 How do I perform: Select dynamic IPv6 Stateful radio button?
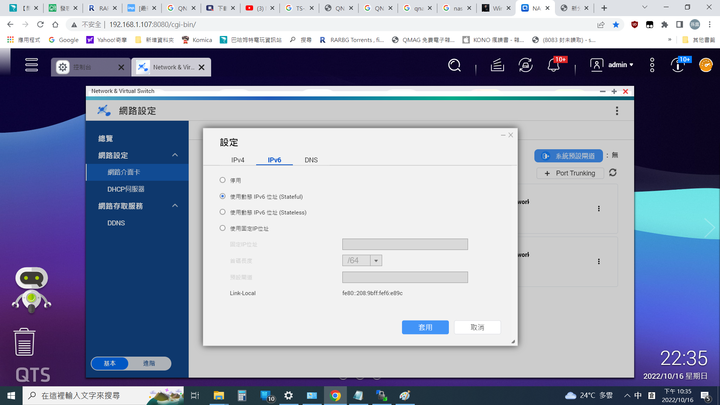(x=222, y=196)
